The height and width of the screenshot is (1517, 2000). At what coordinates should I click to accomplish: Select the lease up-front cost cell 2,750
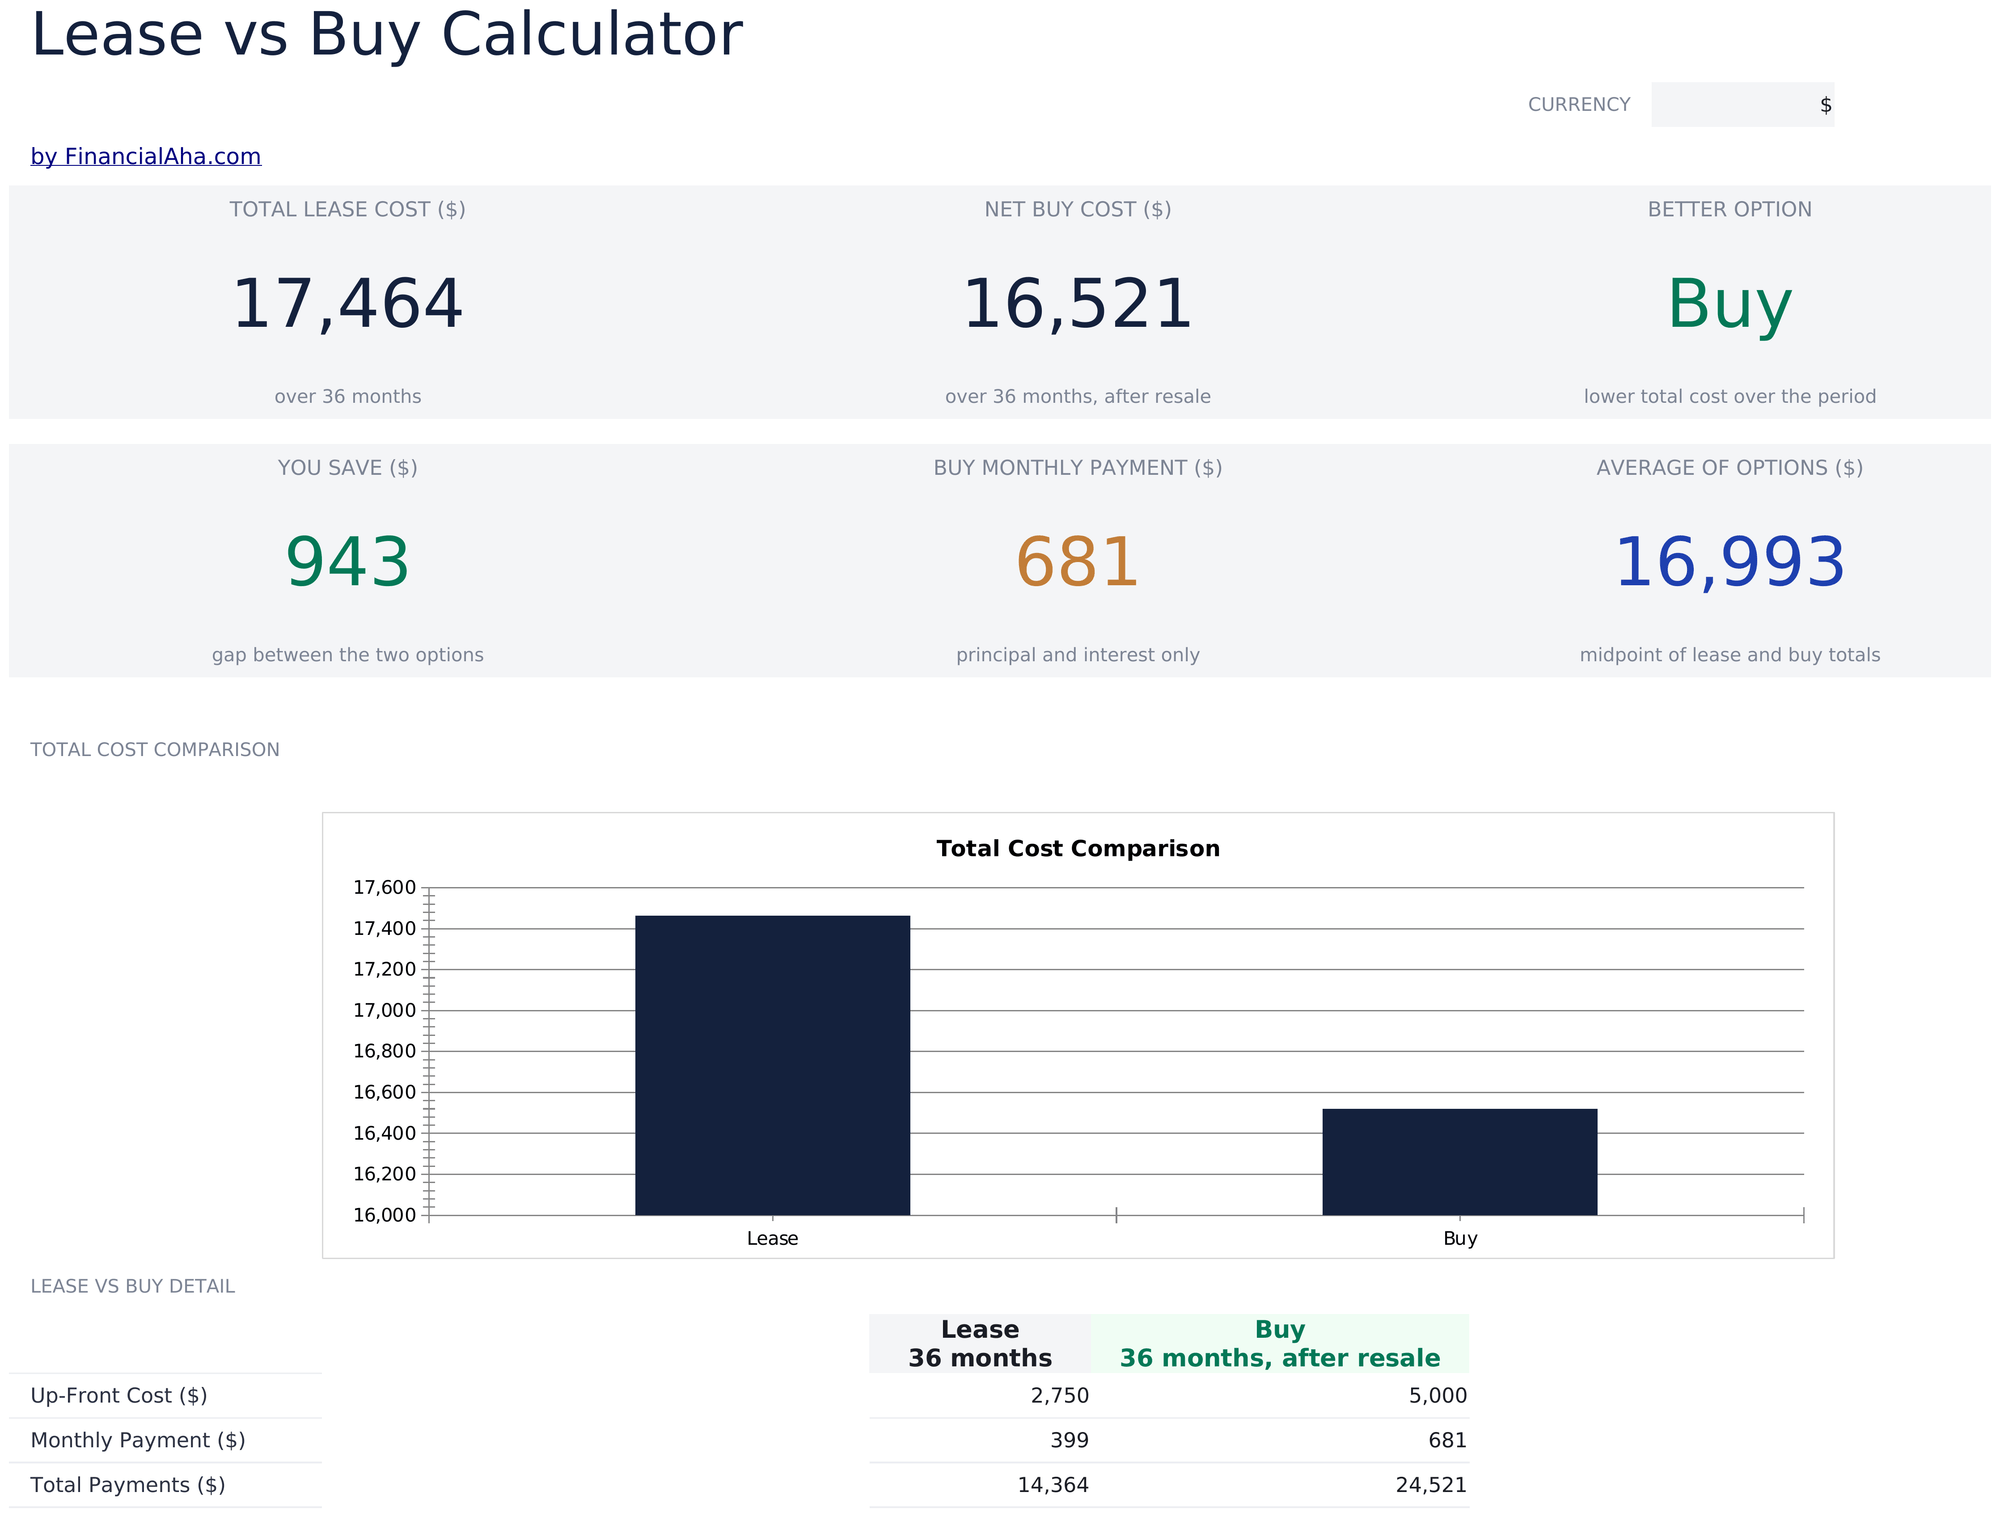pyautogui.click(x=980, y=1396)
